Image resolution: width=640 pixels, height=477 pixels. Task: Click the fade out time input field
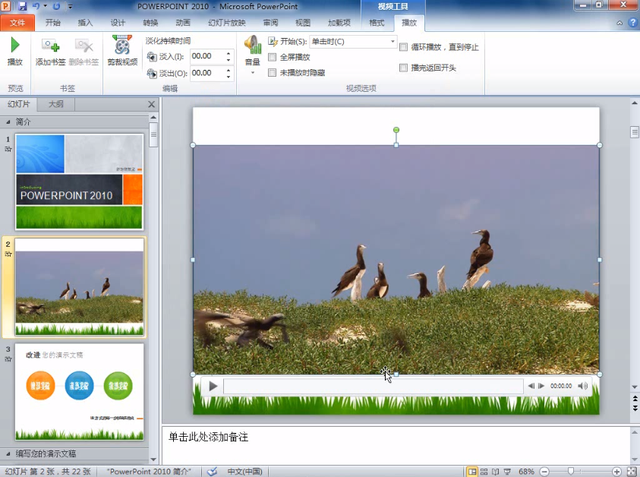[x=210, y=73]
